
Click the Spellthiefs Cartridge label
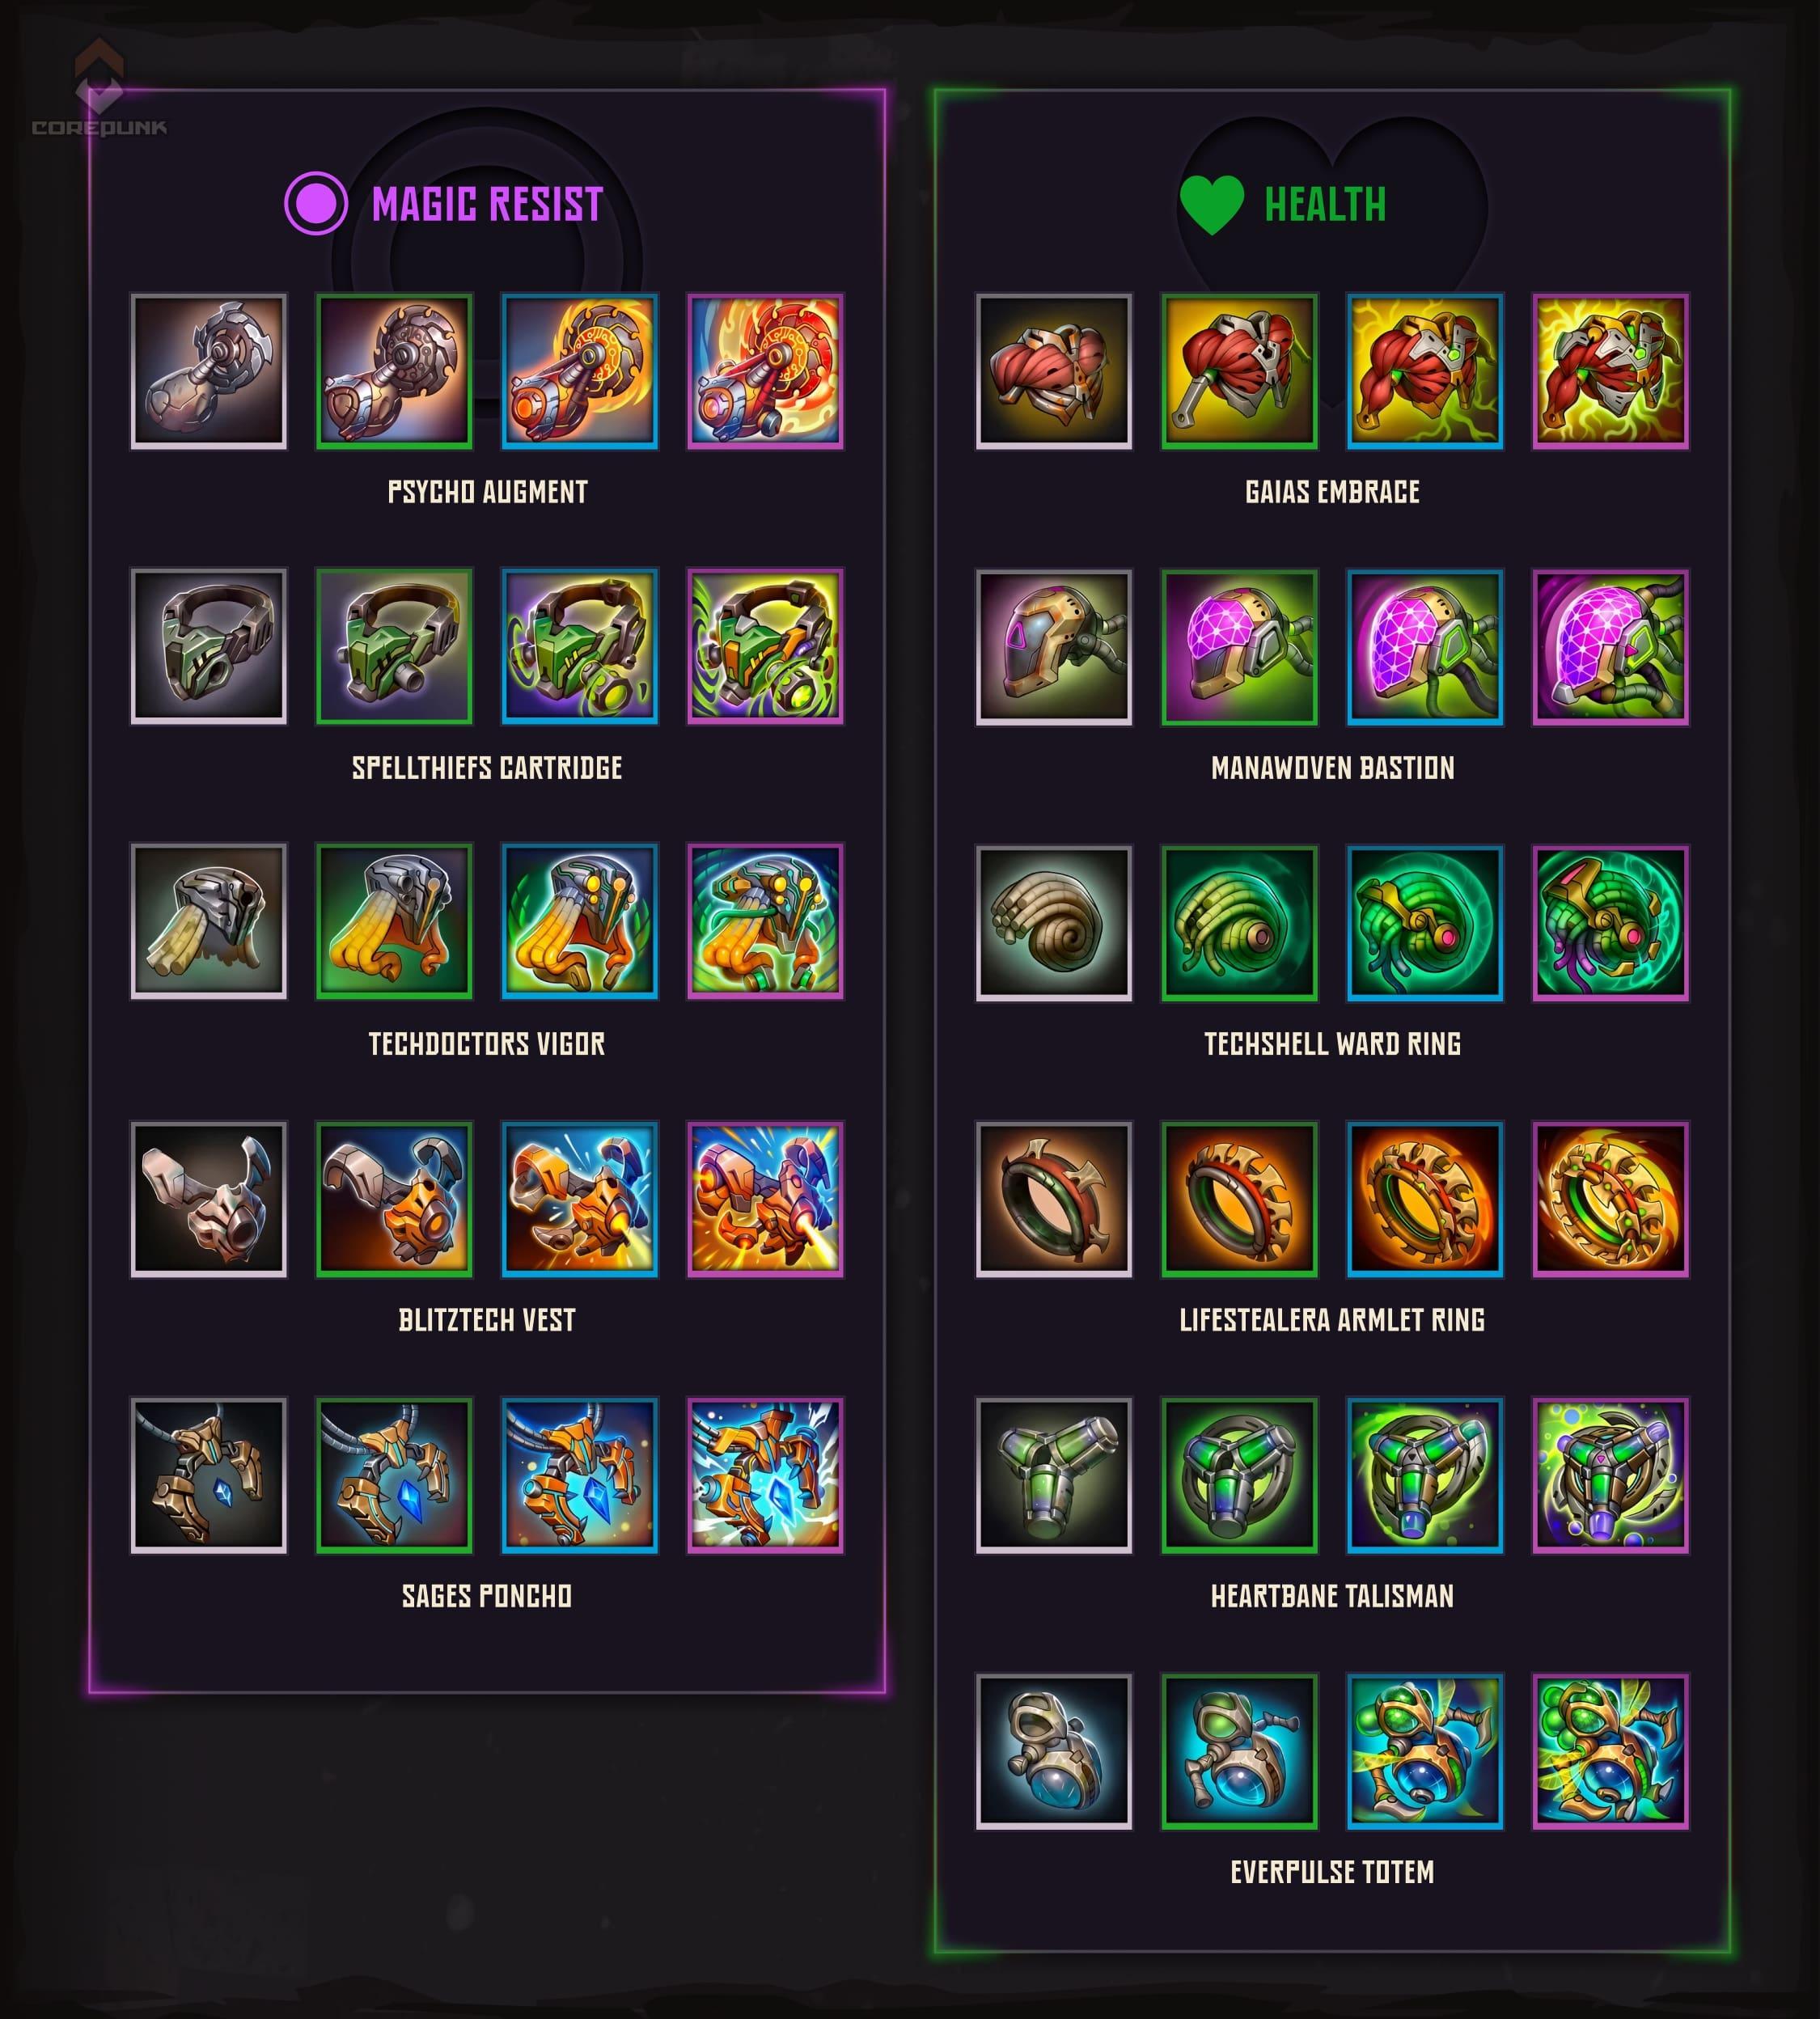point(487,768)
